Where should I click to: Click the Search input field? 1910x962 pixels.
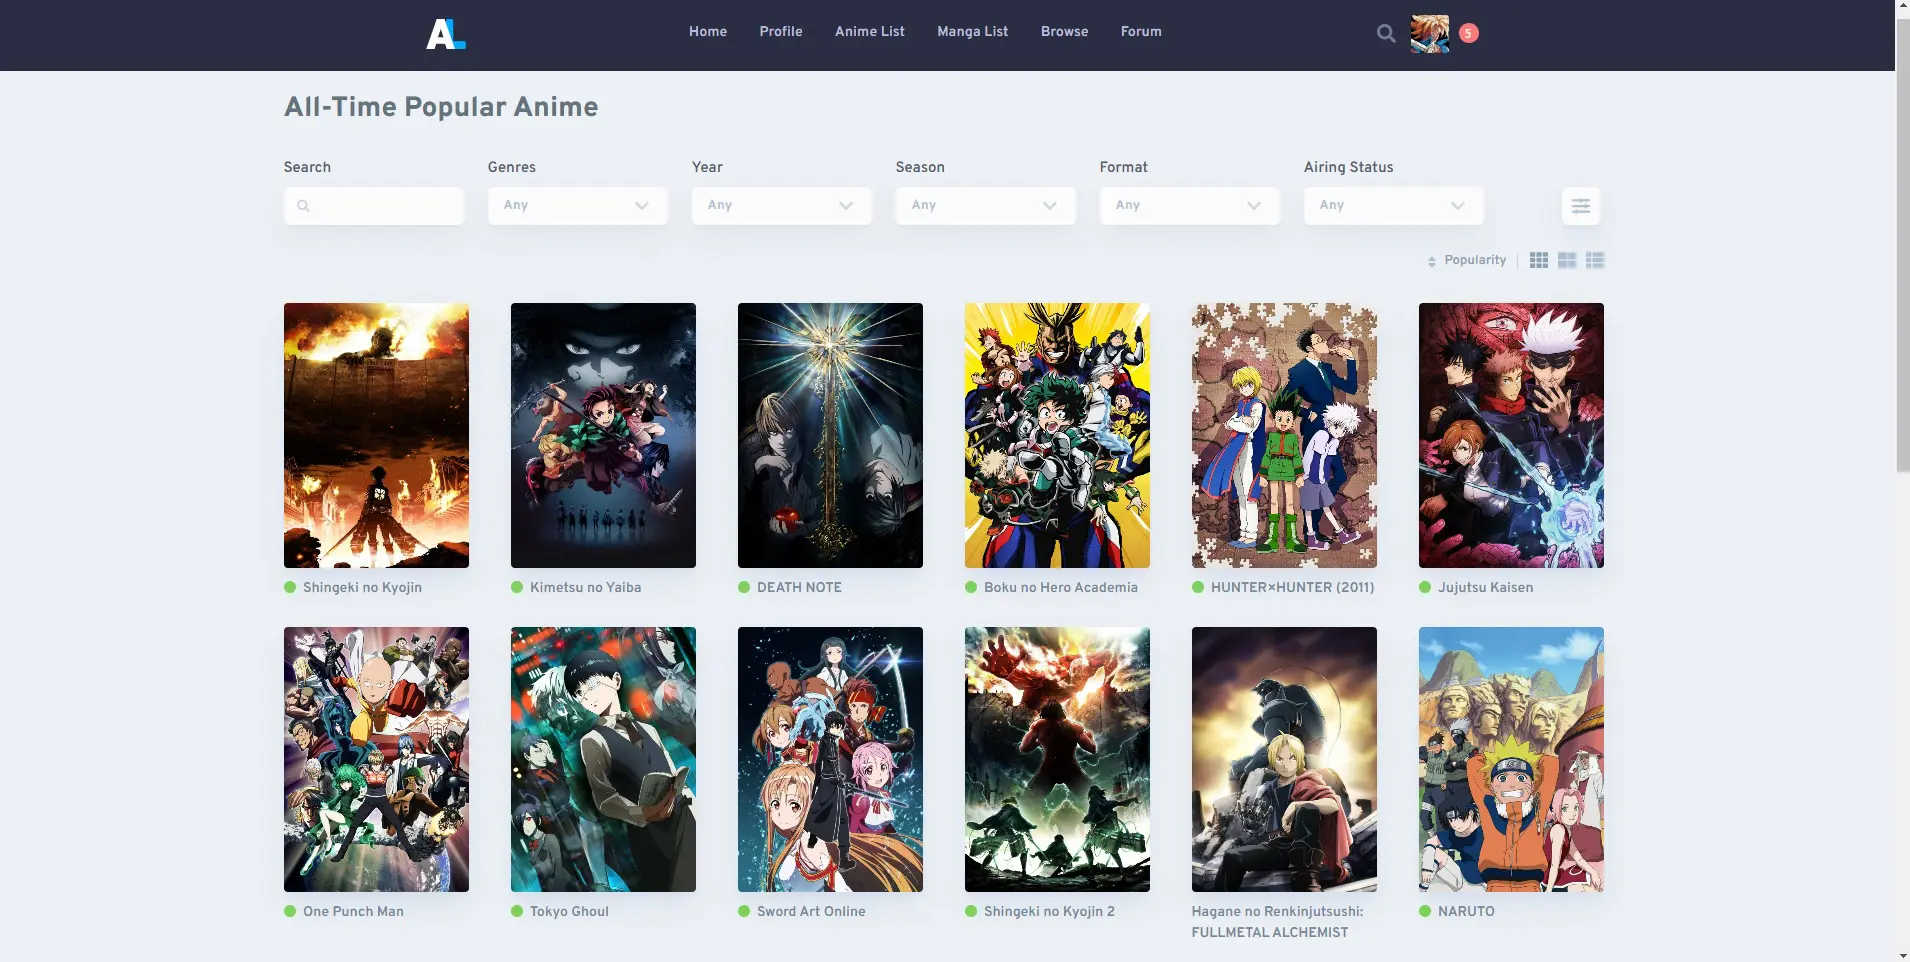point(374,205)
